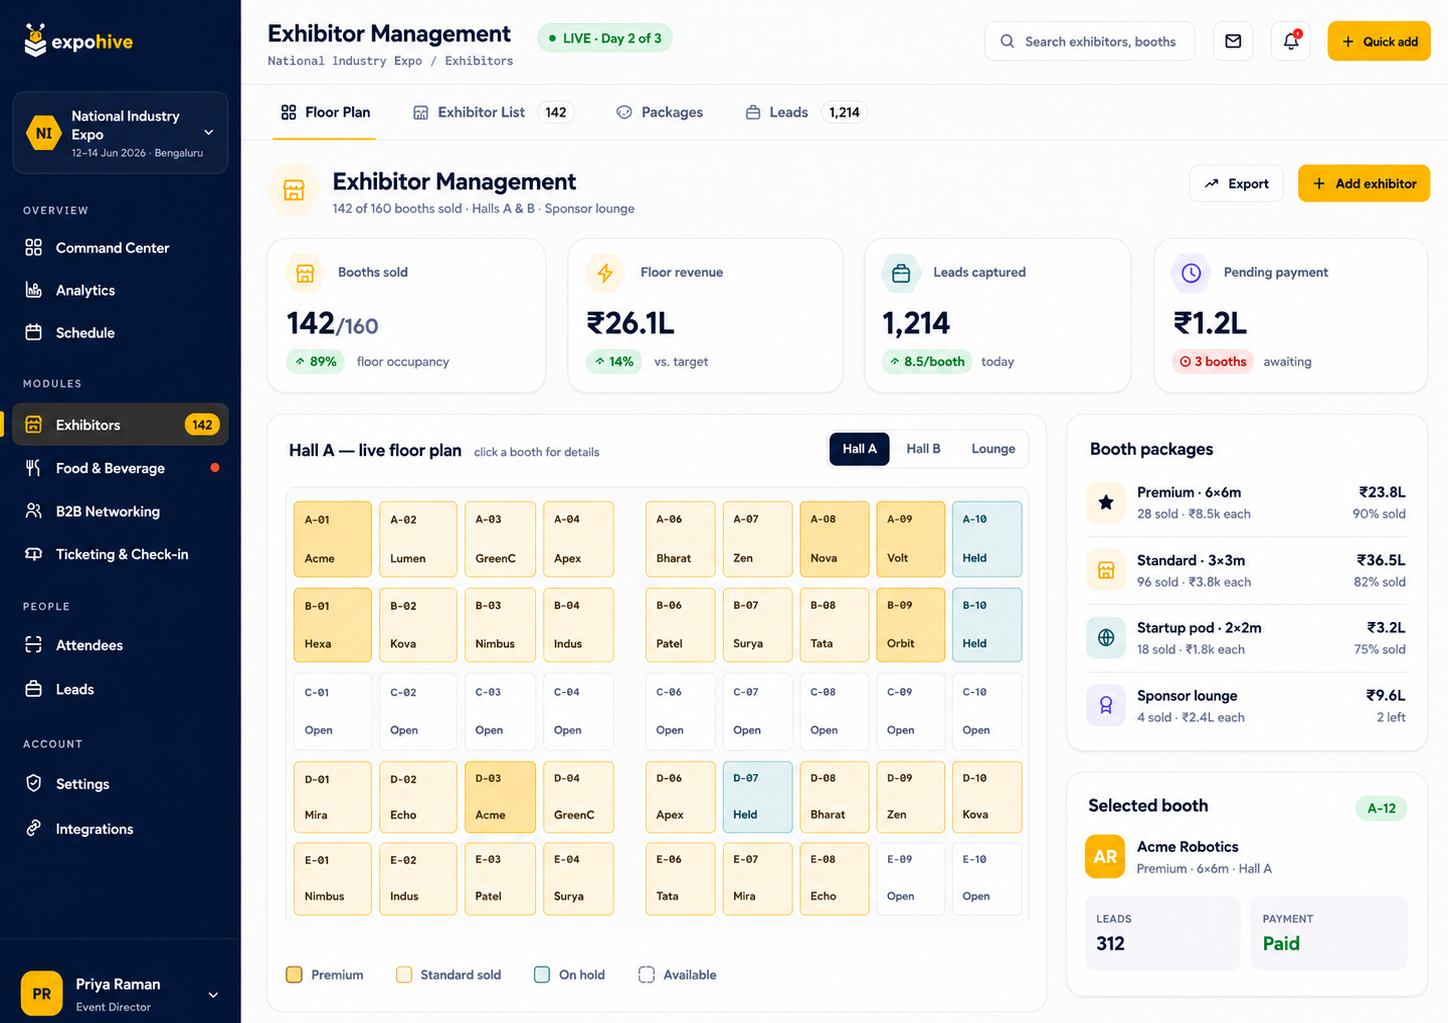Click the Paid payment status value
The image size is (1448, 1023).
pos(1281,943)
